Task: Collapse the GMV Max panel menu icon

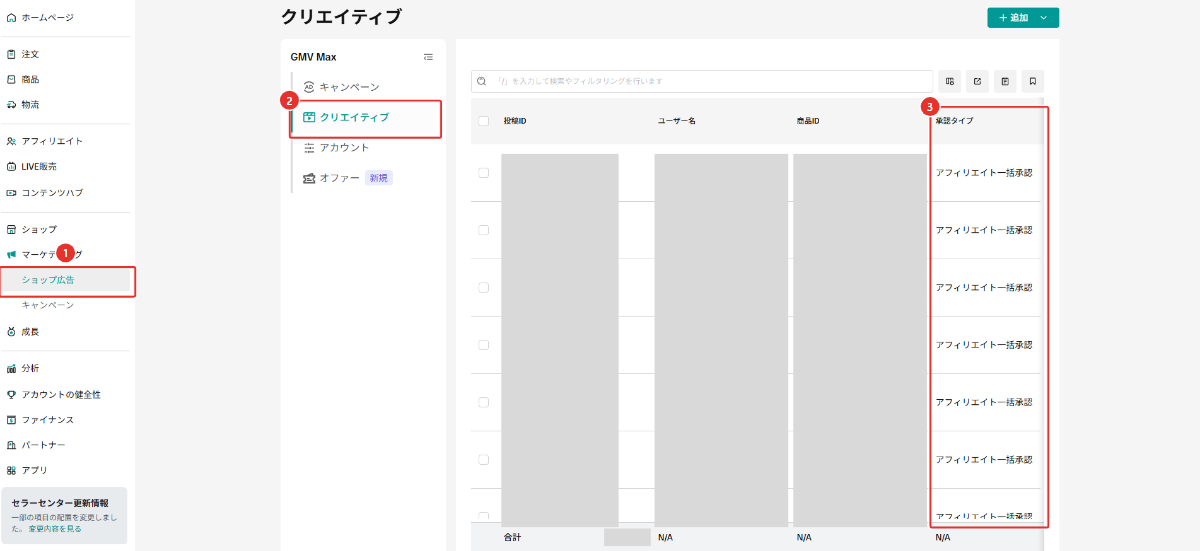Action: (428, 57)
